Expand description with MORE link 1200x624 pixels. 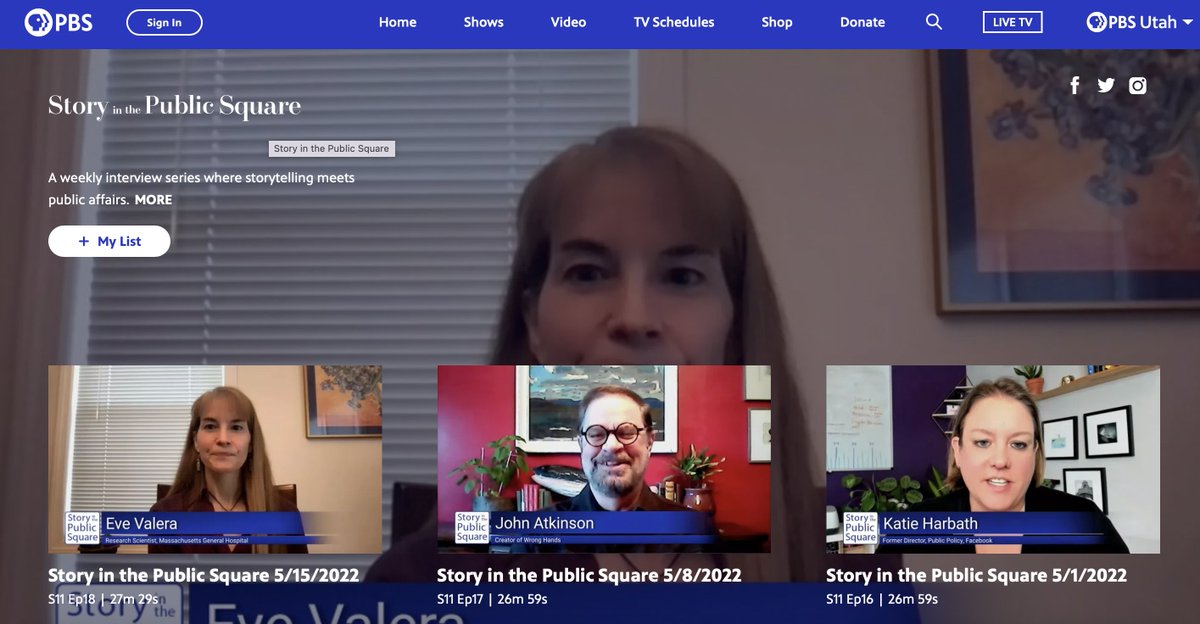click(x=153, y=200)
